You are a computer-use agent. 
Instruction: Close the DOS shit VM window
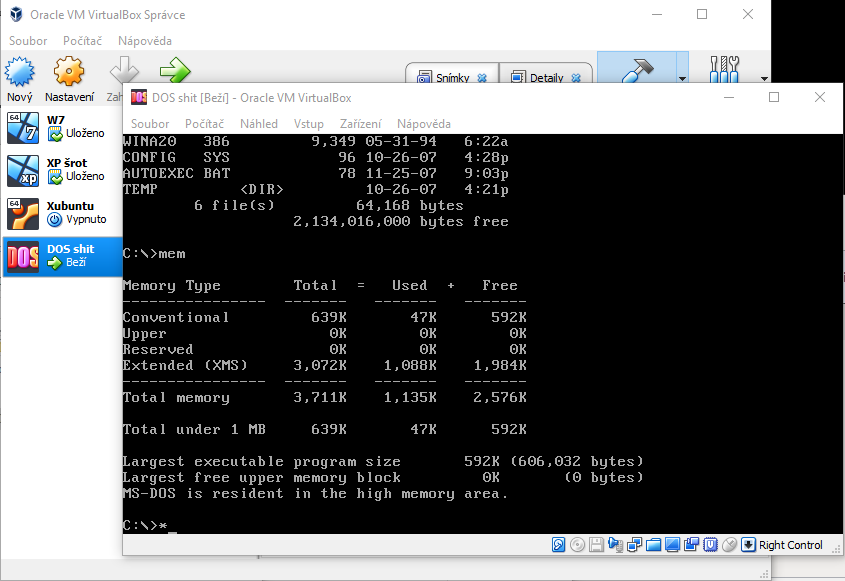click(x=820, y=97)
